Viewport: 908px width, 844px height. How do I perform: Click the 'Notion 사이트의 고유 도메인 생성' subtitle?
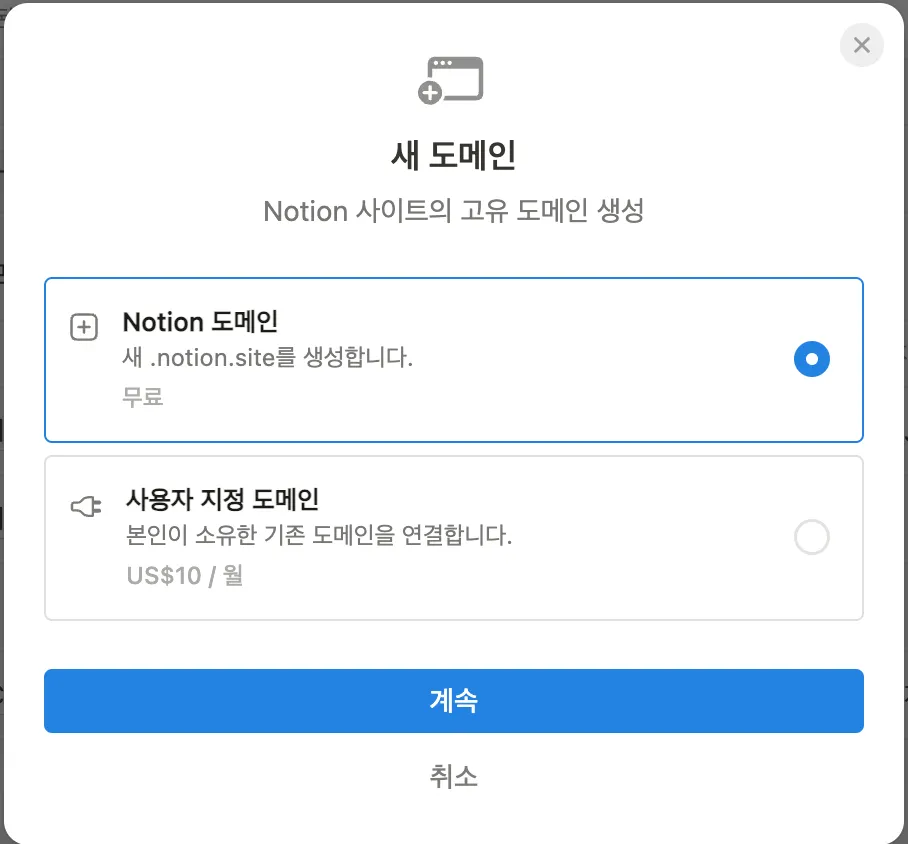tap(453, 212)
